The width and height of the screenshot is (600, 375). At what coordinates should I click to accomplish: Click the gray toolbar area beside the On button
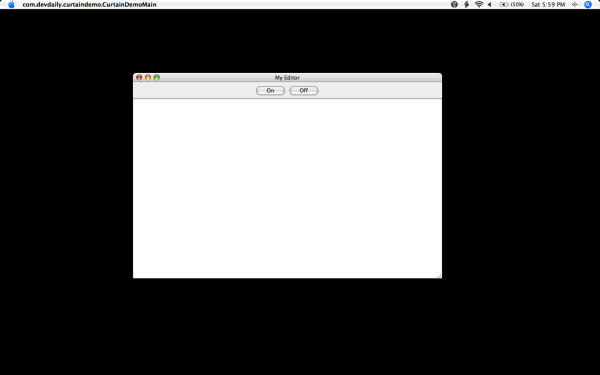194,91
